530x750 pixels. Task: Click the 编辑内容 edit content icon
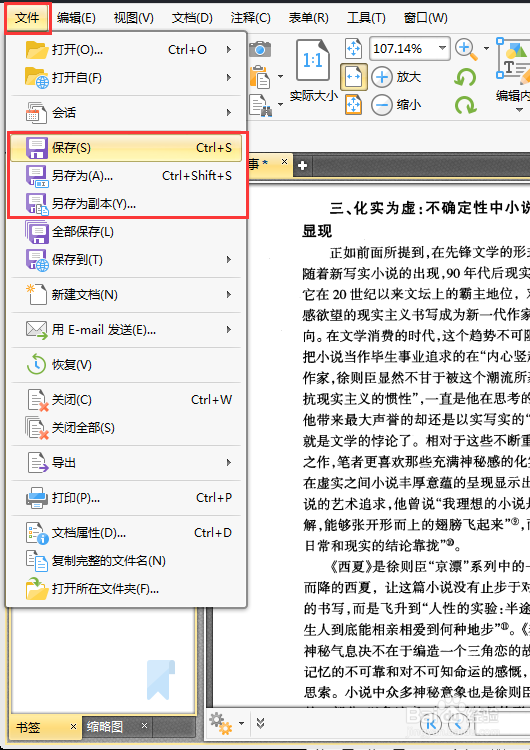click(x=514, y=61)
